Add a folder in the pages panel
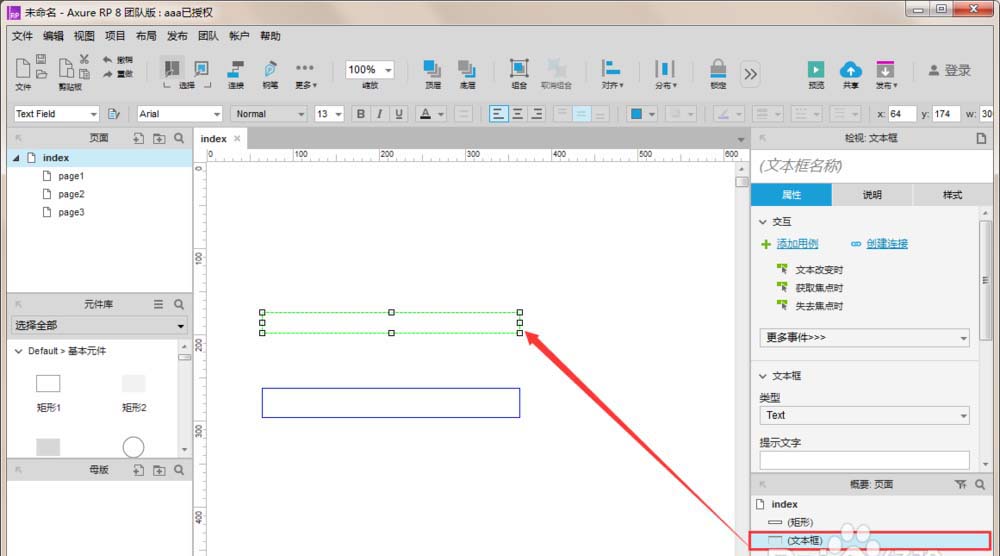This screenshot has height=556, width=1000. [x=159, y=138]
